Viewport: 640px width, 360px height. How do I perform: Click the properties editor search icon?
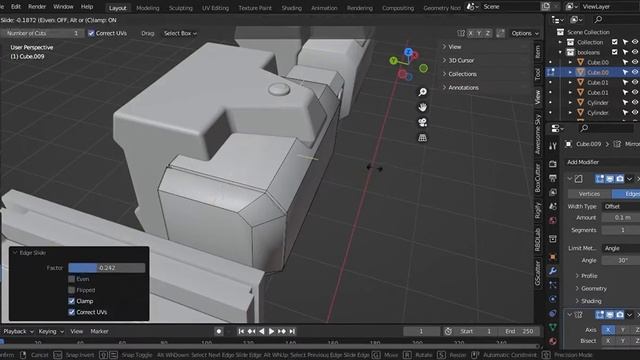[x=584, y=128]
